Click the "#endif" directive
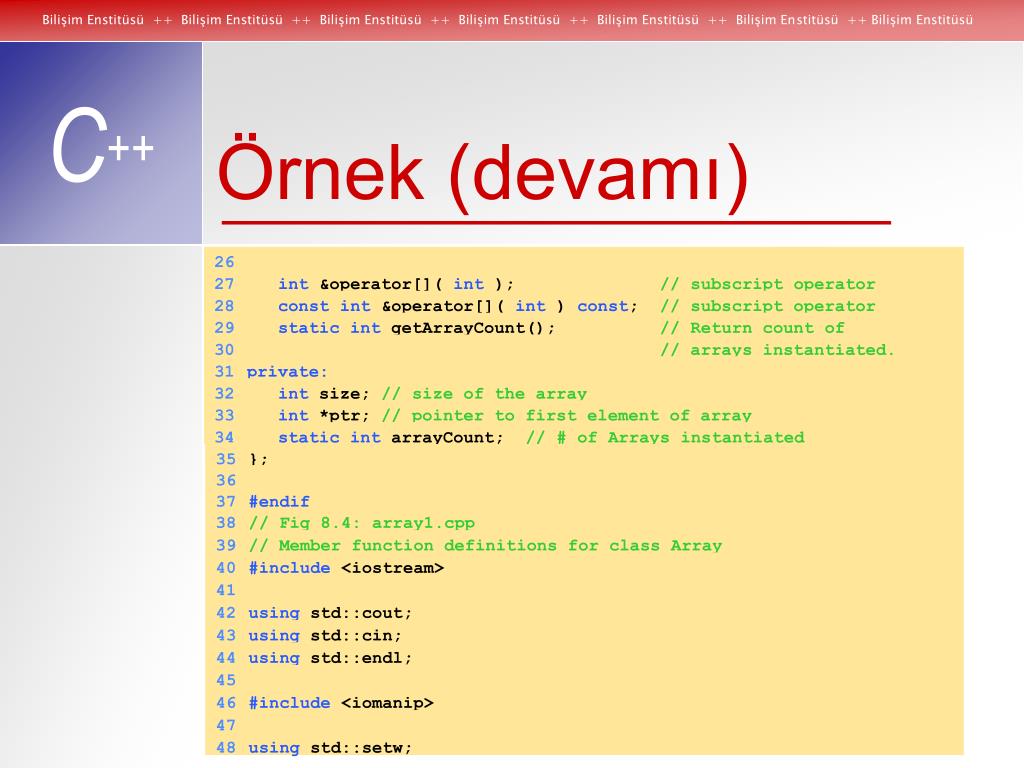Screen dimensions: 1024x768 point(279,502)
